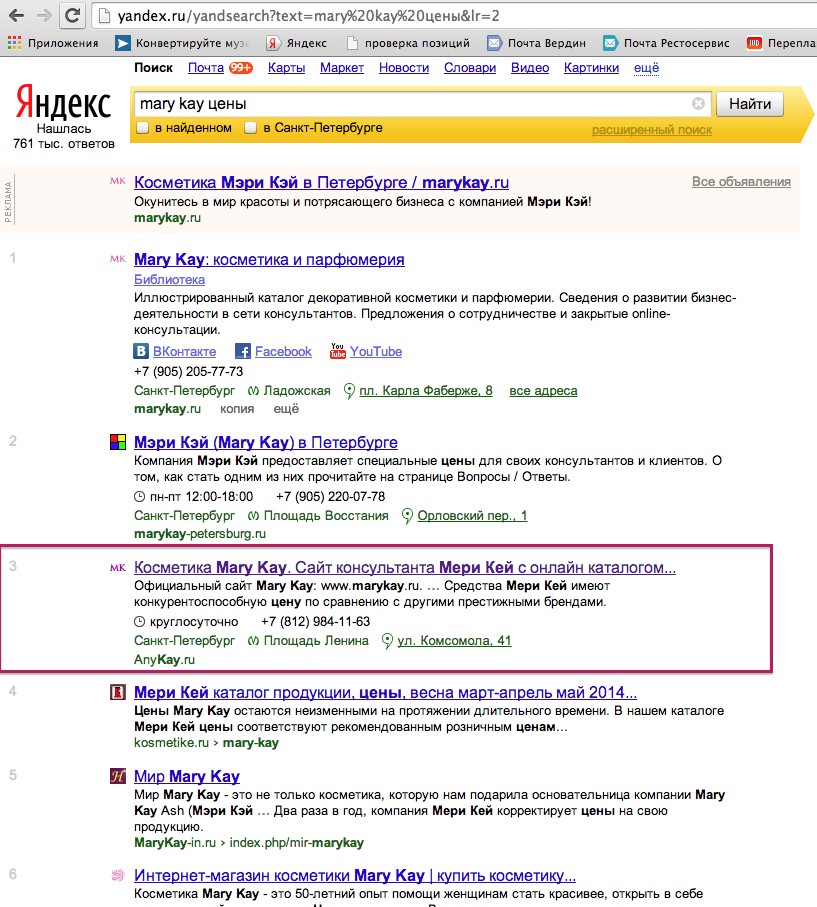Image resolution: width=817 pixels, height=907 pixels.
Task: Click the Библиотека link
Action: point(170,279)
